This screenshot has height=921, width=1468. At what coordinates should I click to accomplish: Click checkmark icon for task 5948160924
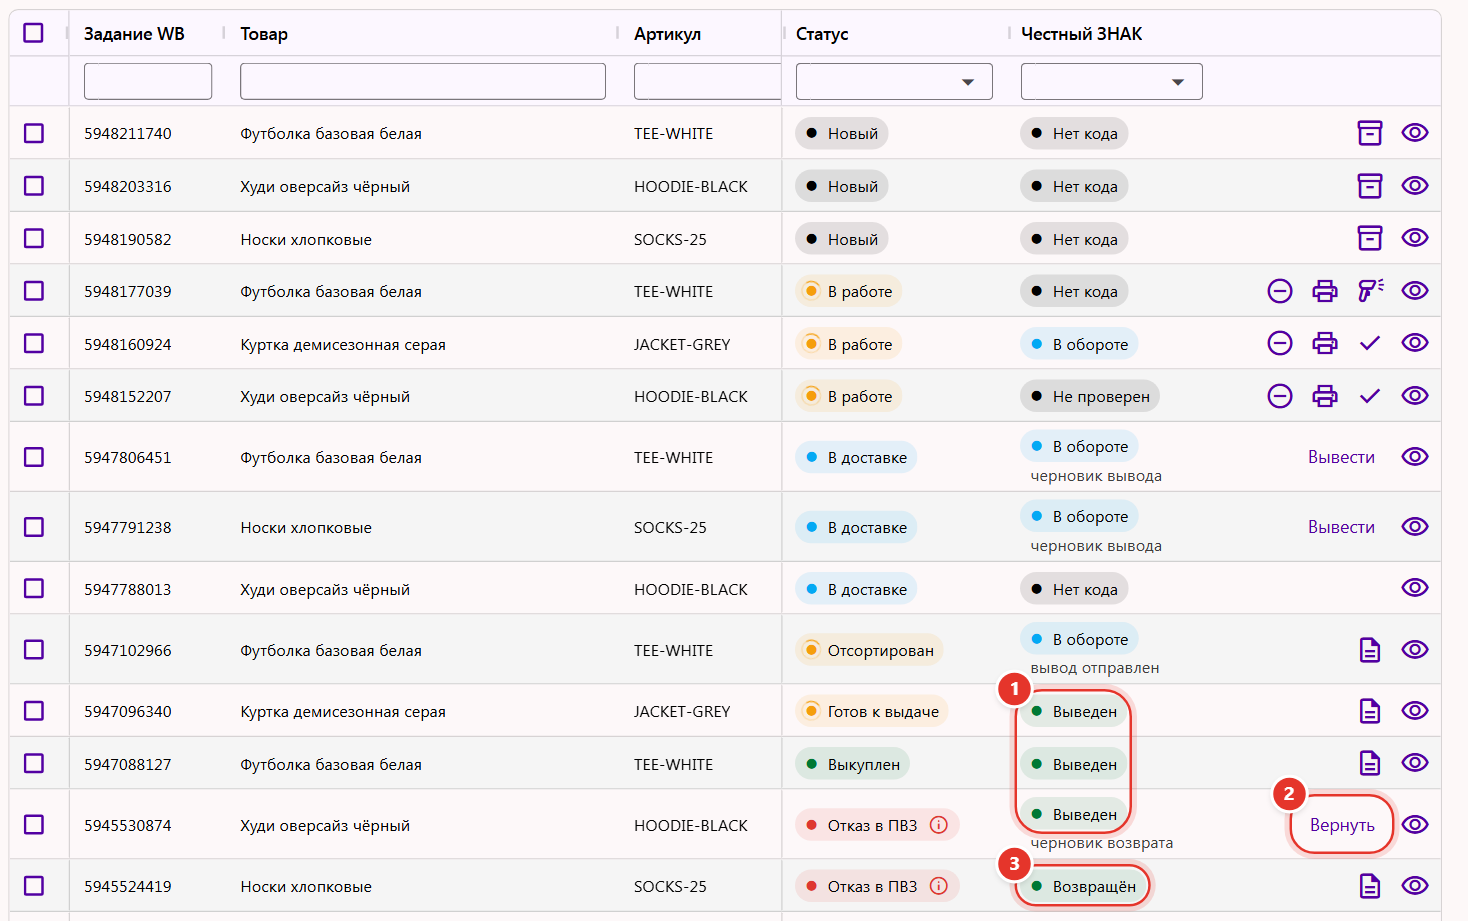pyautogui.click(x=1370, y=343)
